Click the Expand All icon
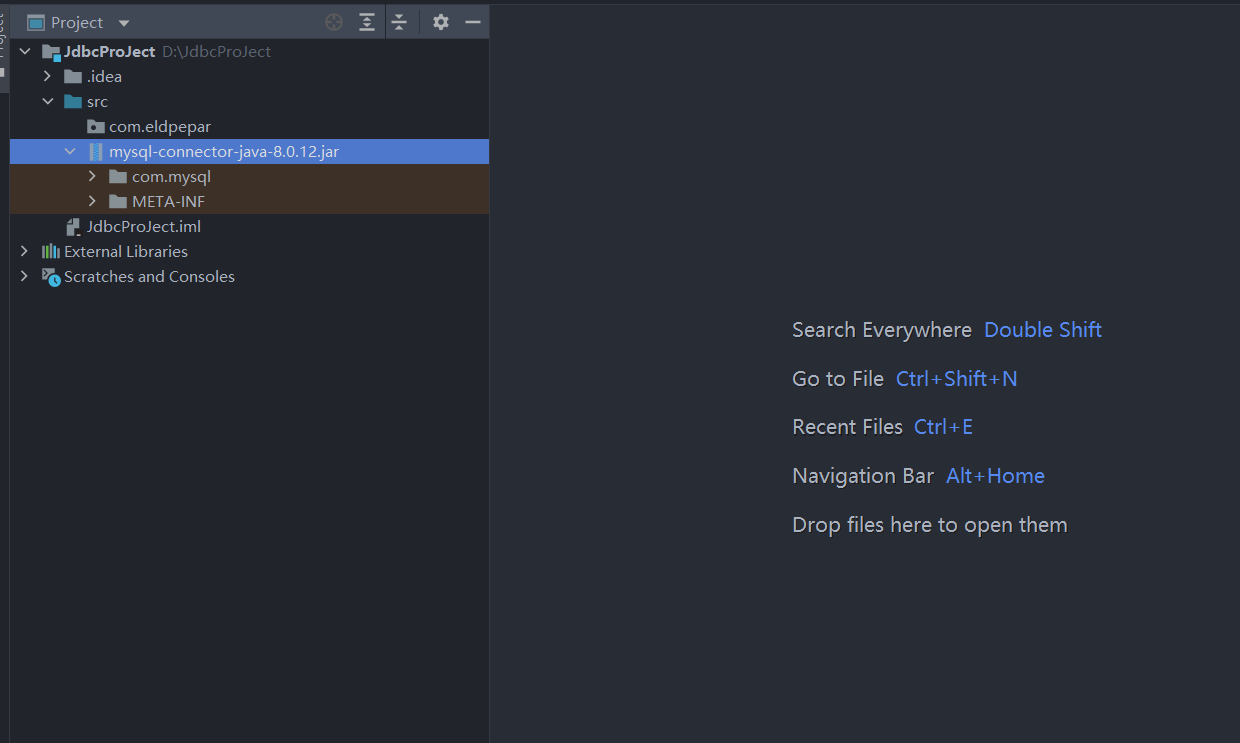 (367, 22)
